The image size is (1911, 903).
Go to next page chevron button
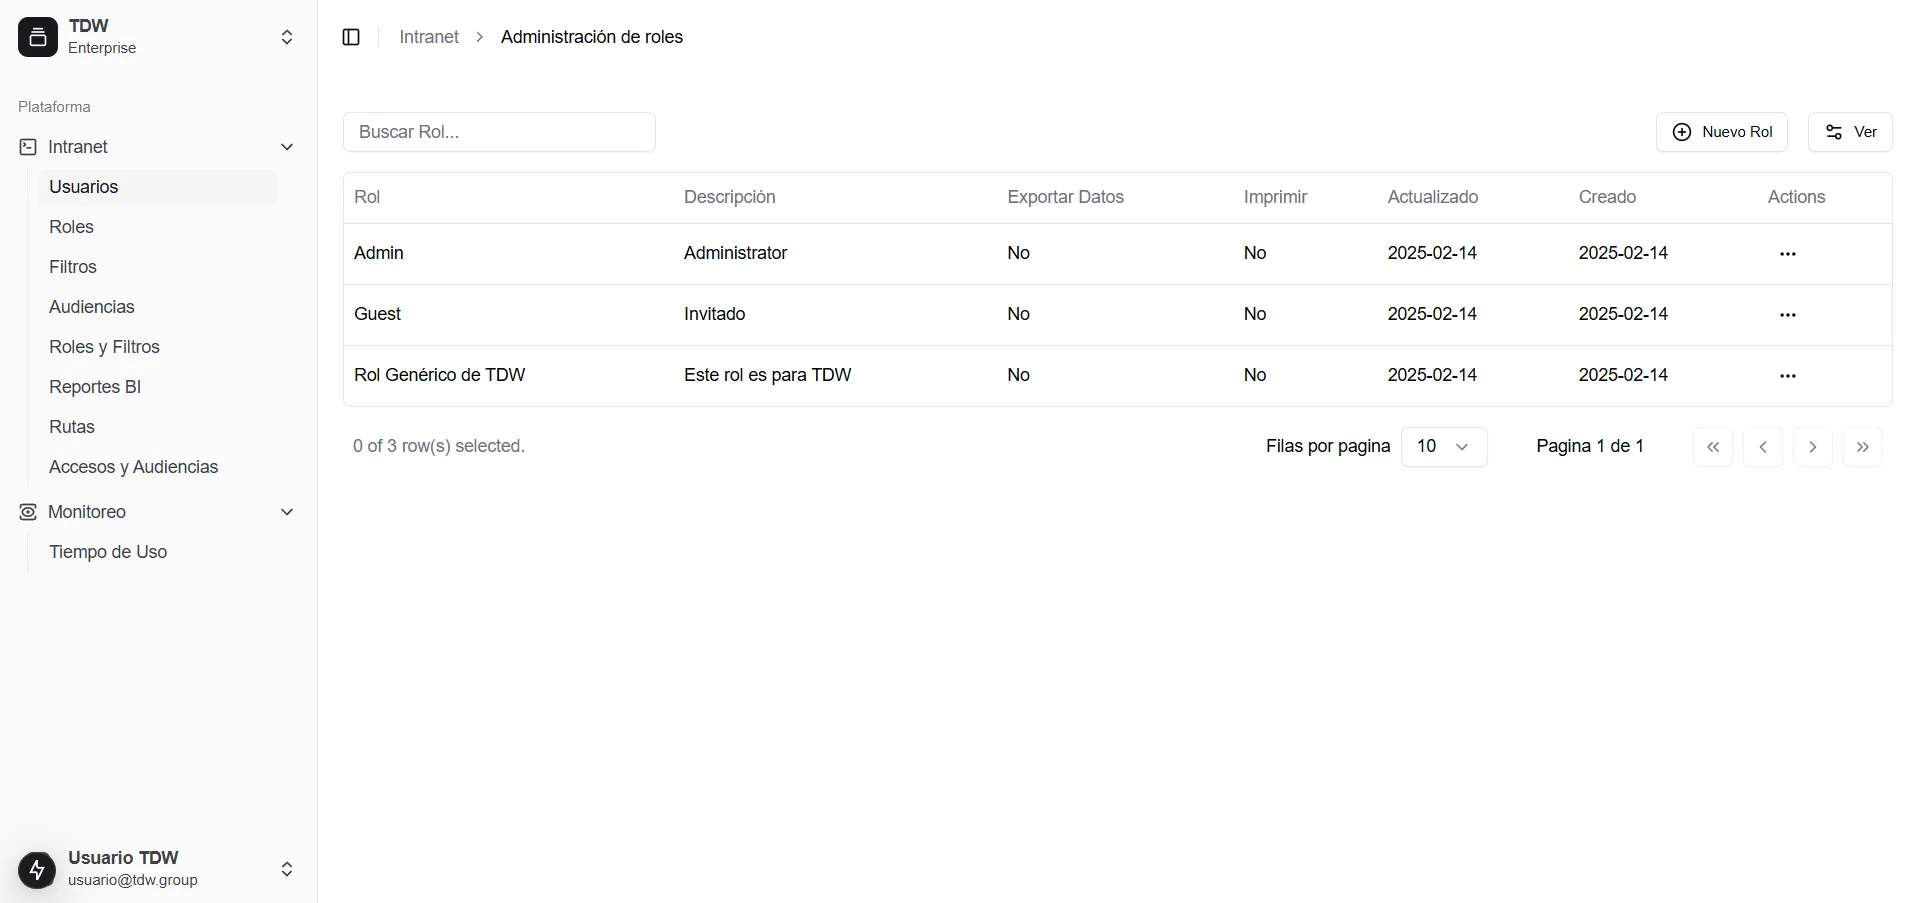[x=1813, y=447]
